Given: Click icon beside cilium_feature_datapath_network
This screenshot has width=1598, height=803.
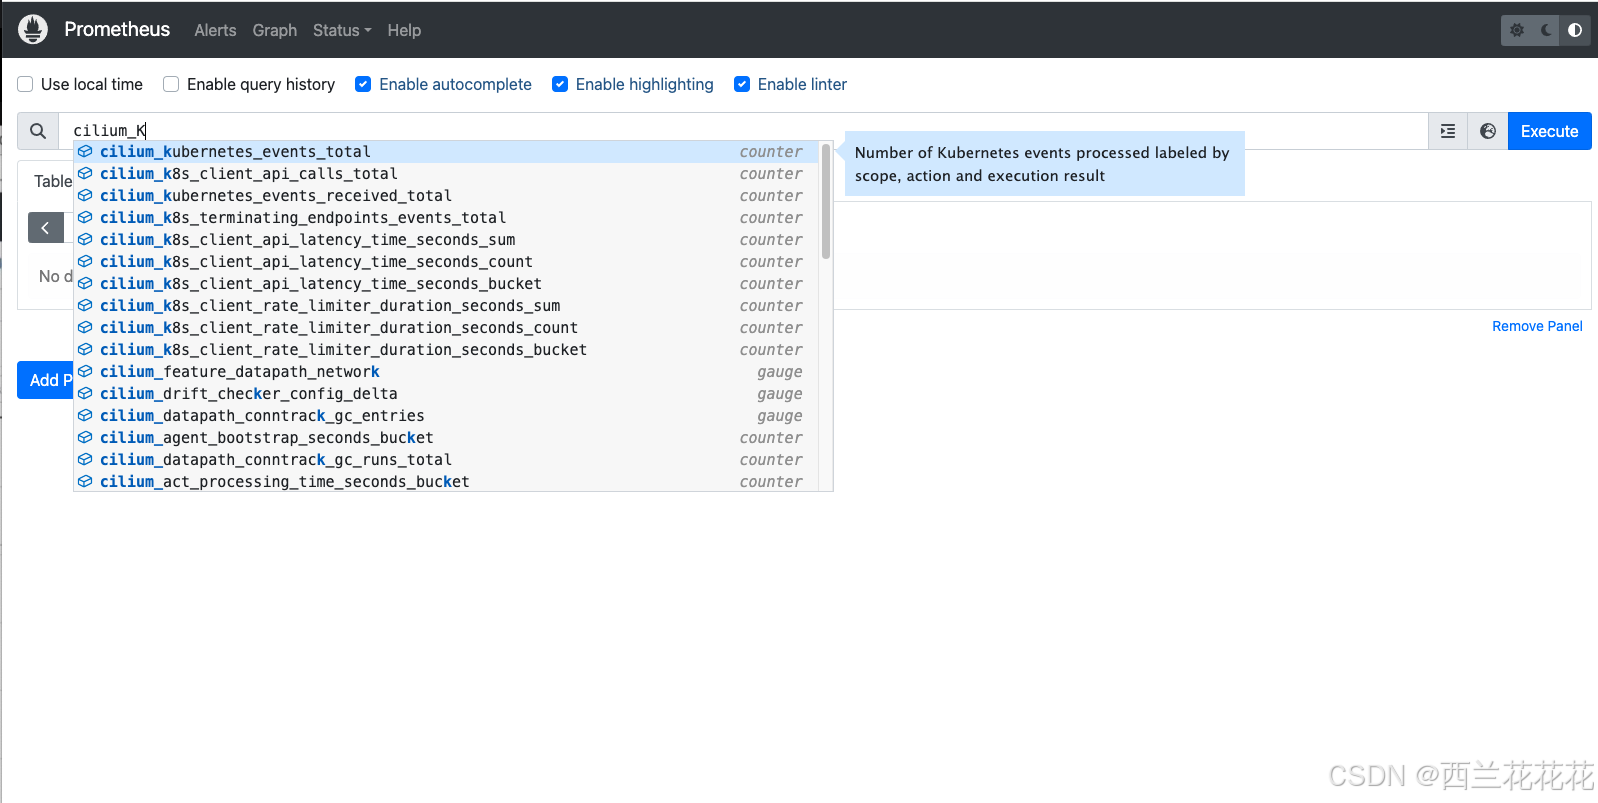Looking at the screenshot, I should point(86,372).
